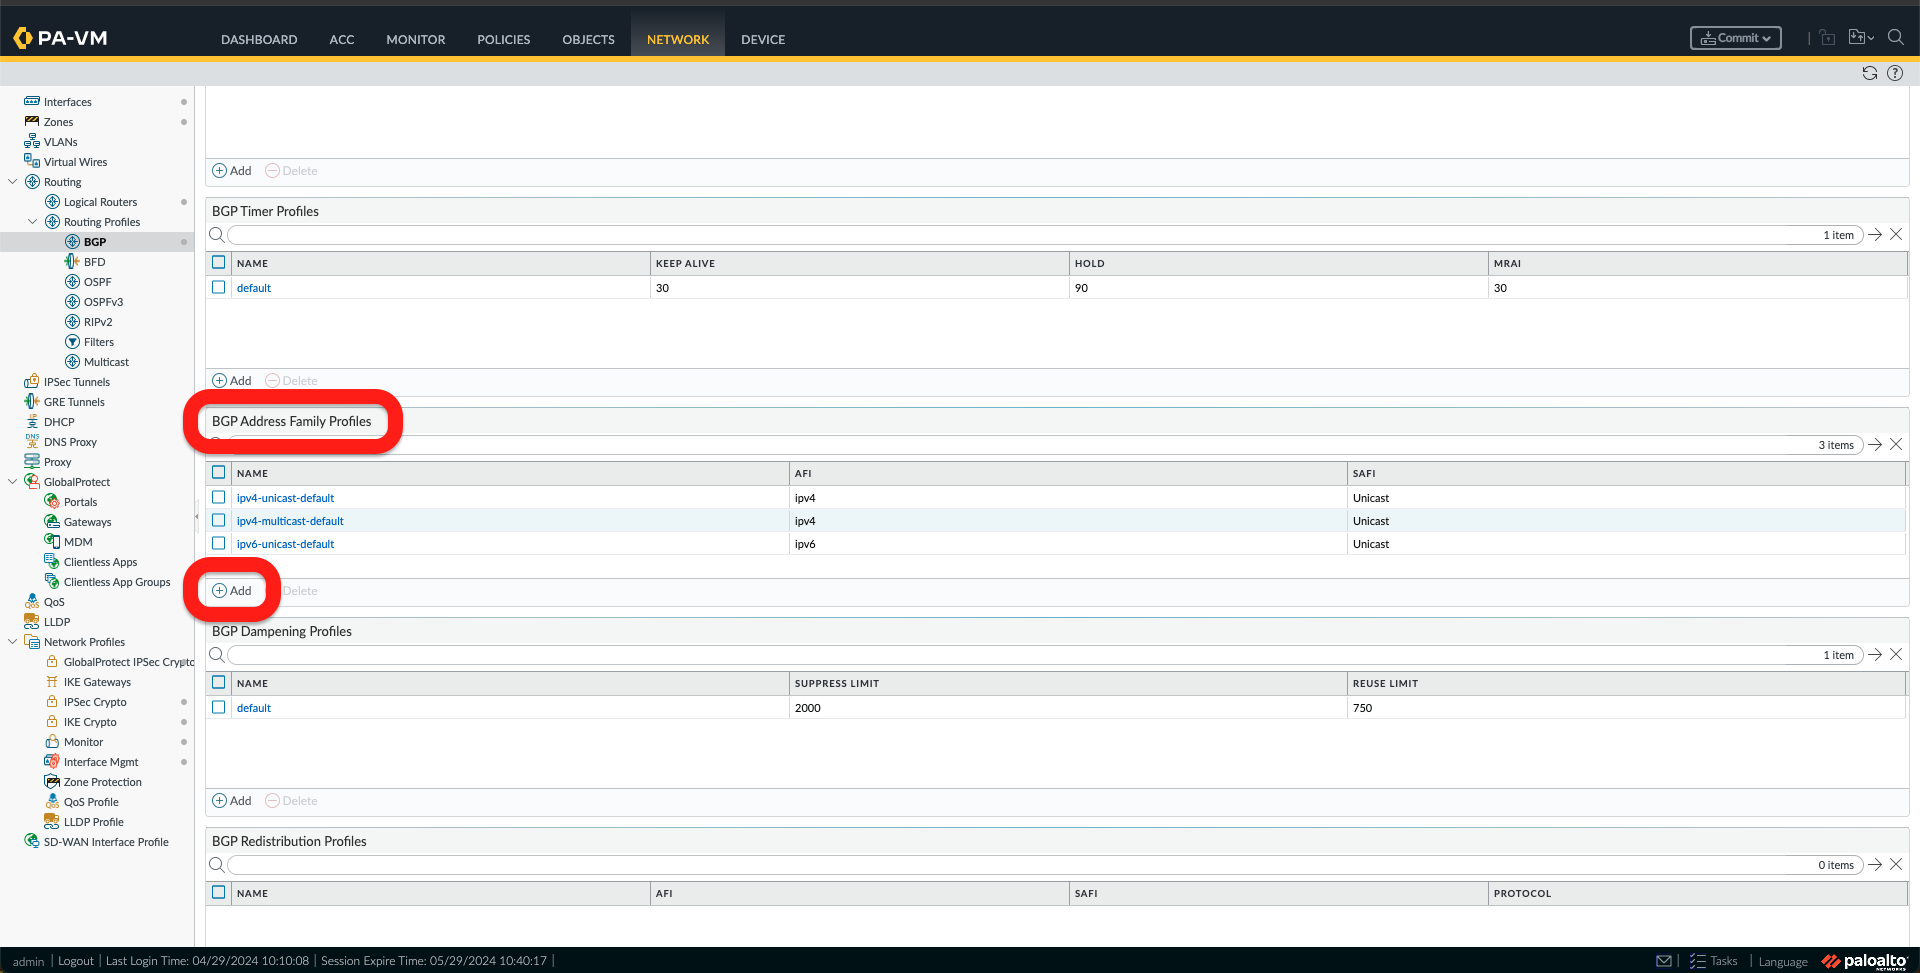Open the DNS Proxy configuration page
This screenshot has width=1920, height=973.
(x=71, y=441)
